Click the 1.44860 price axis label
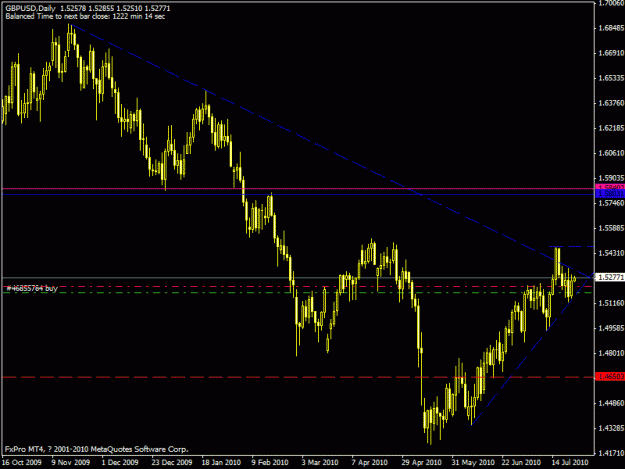The width and height of the screenshot is (625, 469). point(611,403)
